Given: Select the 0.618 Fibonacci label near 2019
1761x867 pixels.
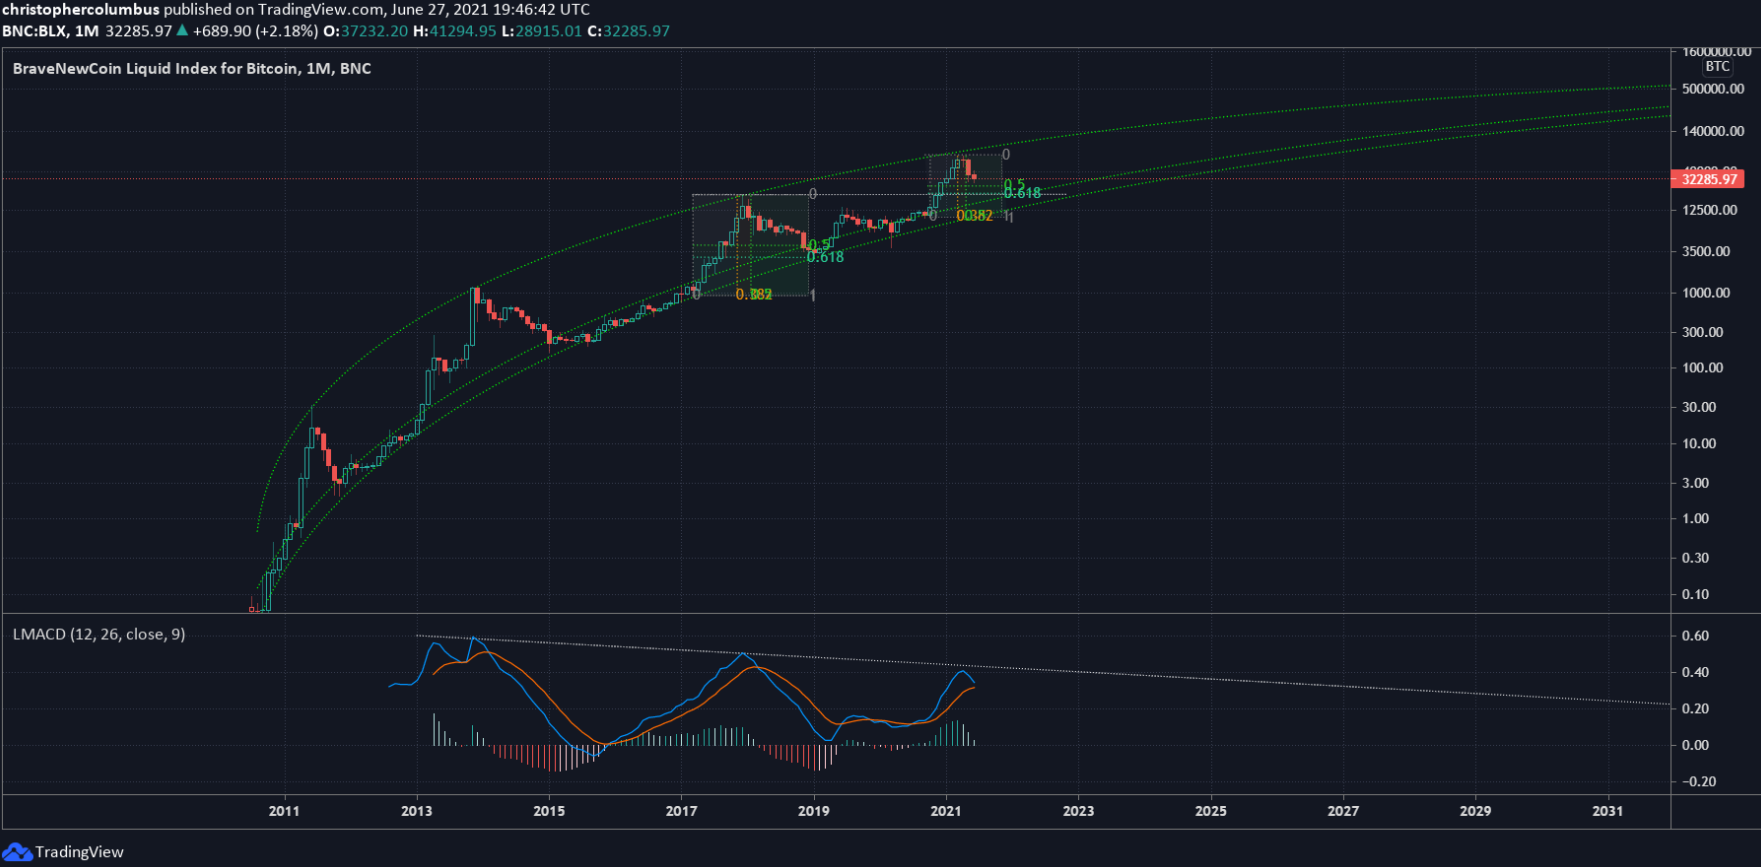Looking at the screenshot, I should 825,258.
